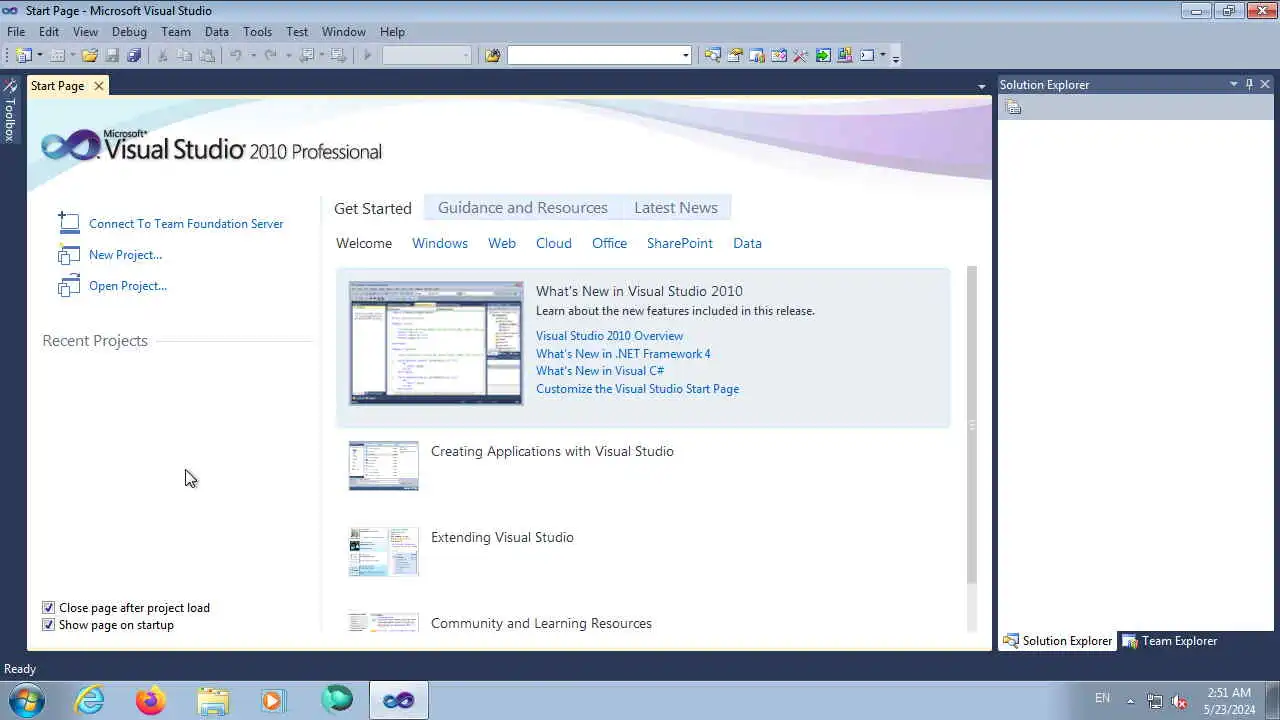Open Customize the Visual Studio Start Page link
The width and height of the screenshot is (1280, 720).
click(x=637, y=389)
